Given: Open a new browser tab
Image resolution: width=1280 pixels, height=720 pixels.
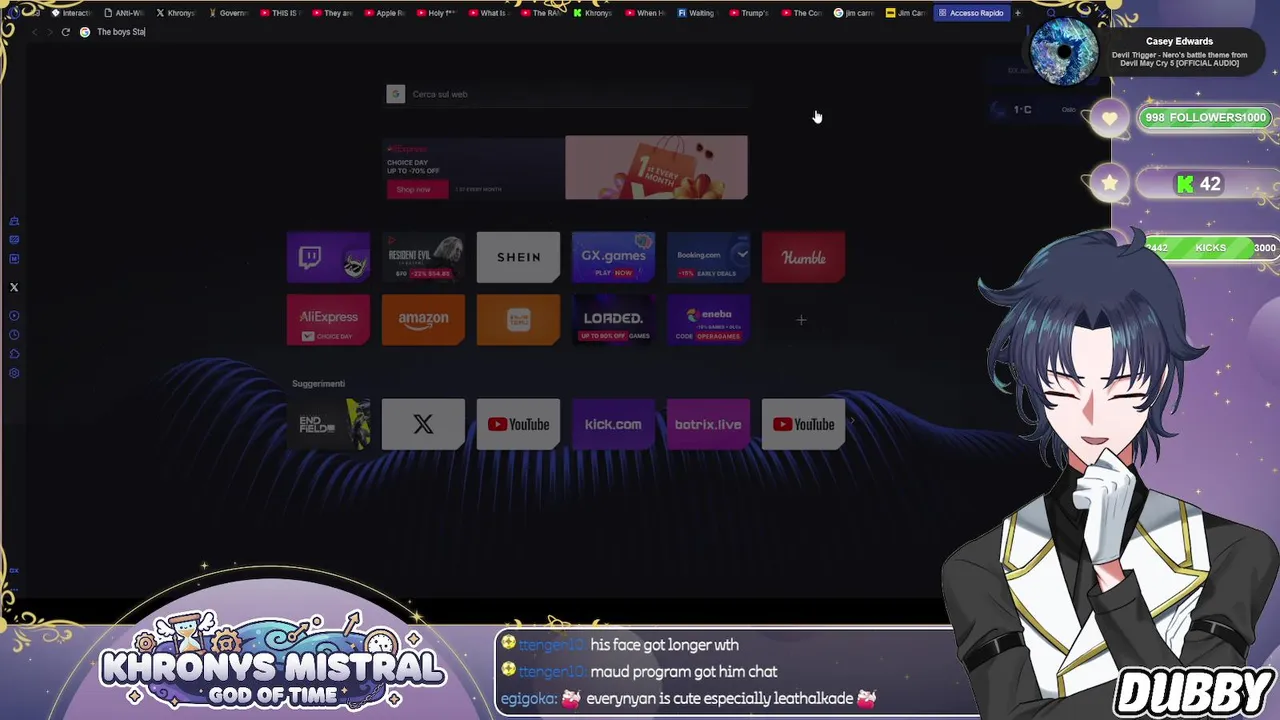Looking at the screenshot, I should tap(1018, 13).
